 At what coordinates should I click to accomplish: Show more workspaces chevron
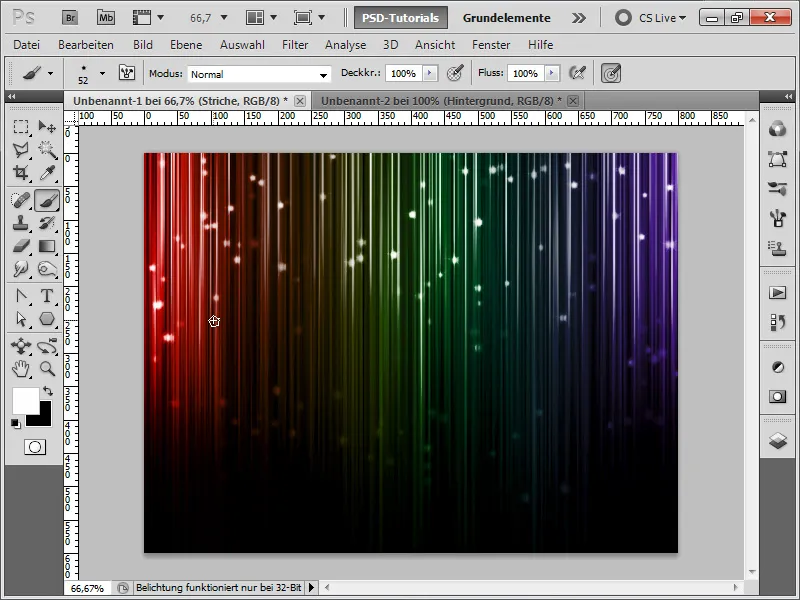tap(579, 18)
